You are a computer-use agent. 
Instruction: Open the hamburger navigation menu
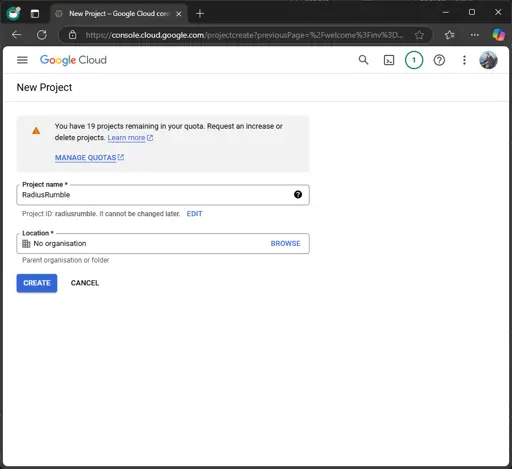22,60
